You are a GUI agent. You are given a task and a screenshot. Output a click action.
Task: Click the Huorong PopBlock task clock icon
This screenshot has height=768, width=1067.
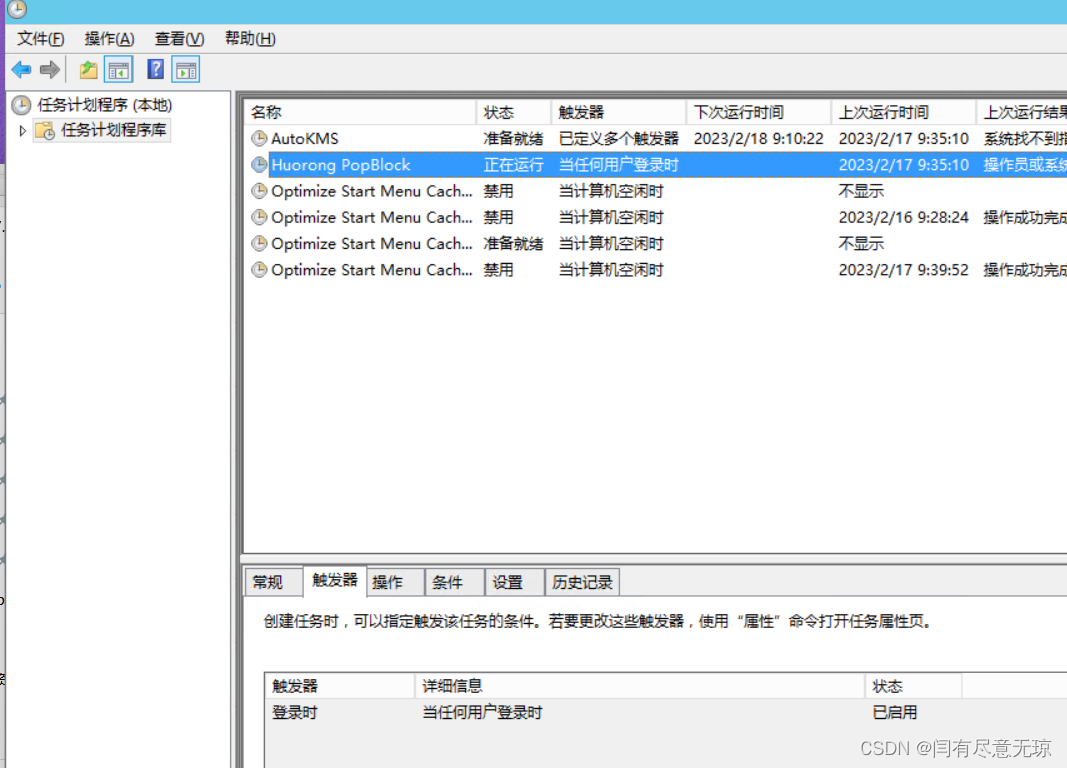click(259, 165)
